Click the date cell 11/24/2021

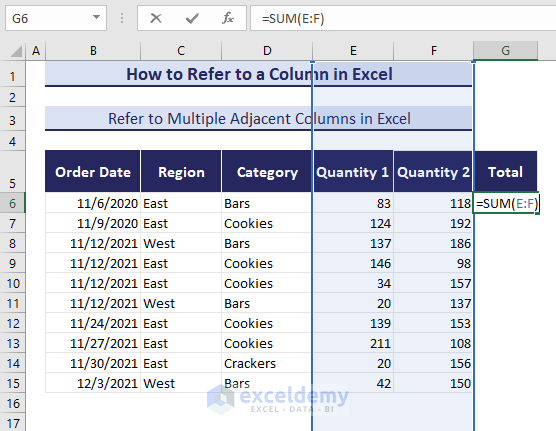(x=93, y=323)
